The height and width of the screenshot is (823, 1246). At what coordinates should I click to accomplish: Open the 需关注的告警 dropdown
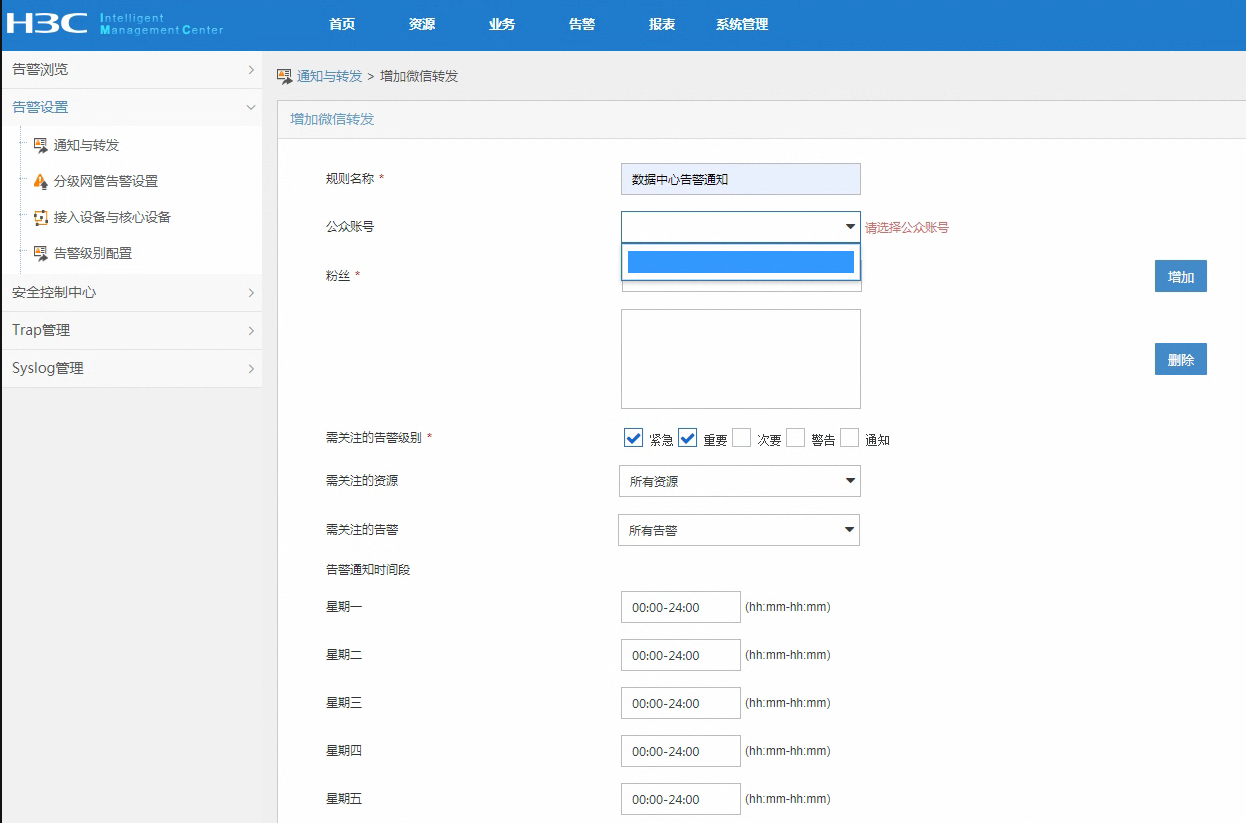click(x=738, y=530)
